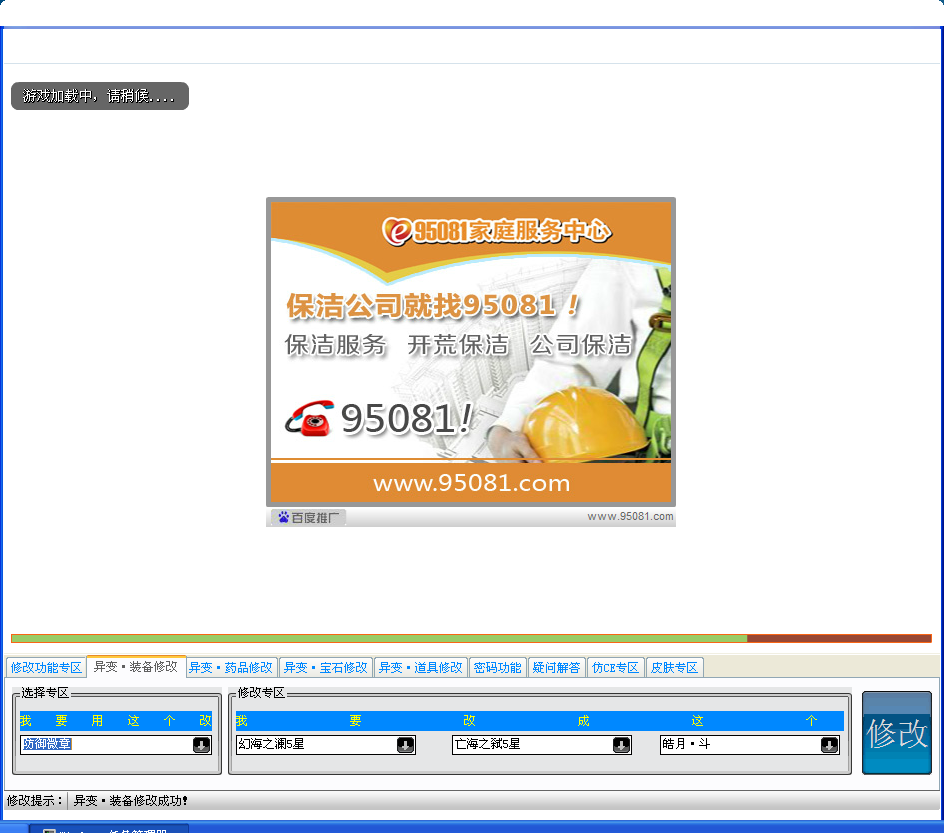Click the 95081 家庭服务中心 ad banner
Image resolution: width=944 pixels, height=833 pixels.
[x=471, y=352]
